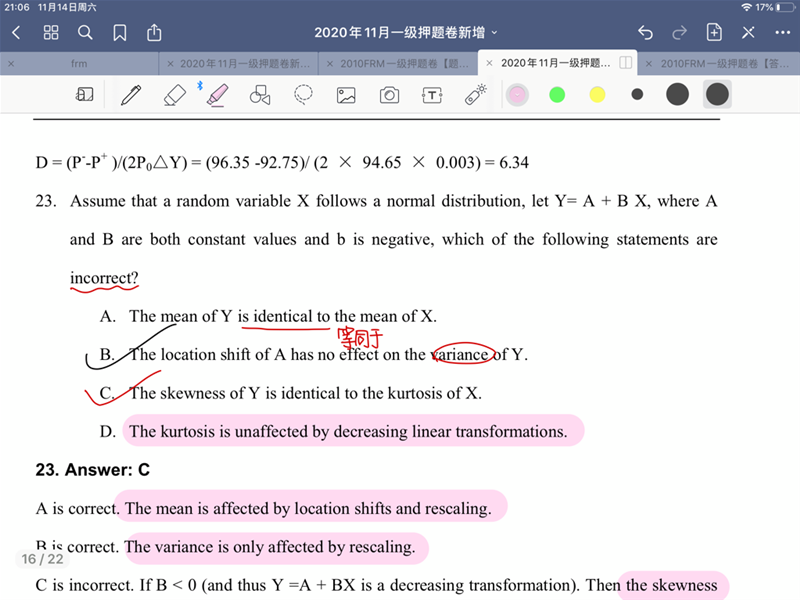Tap the 21:06 clock in status bar

coord(17,7)
